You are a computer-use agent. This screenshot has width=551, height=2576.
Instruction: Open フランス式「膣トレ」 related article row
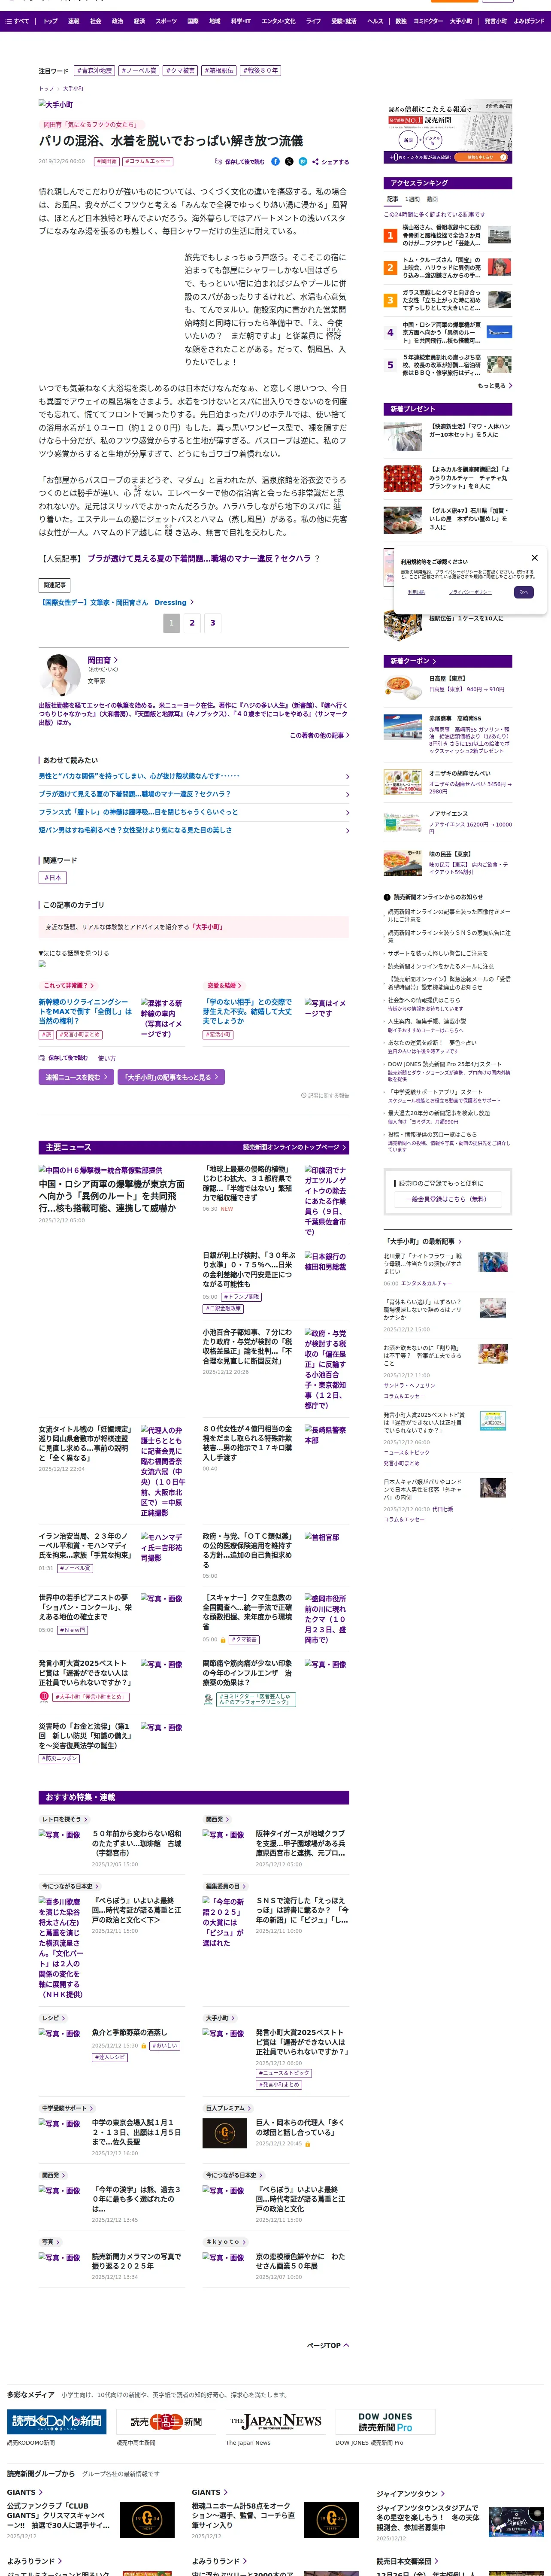(x=194, y=812)
